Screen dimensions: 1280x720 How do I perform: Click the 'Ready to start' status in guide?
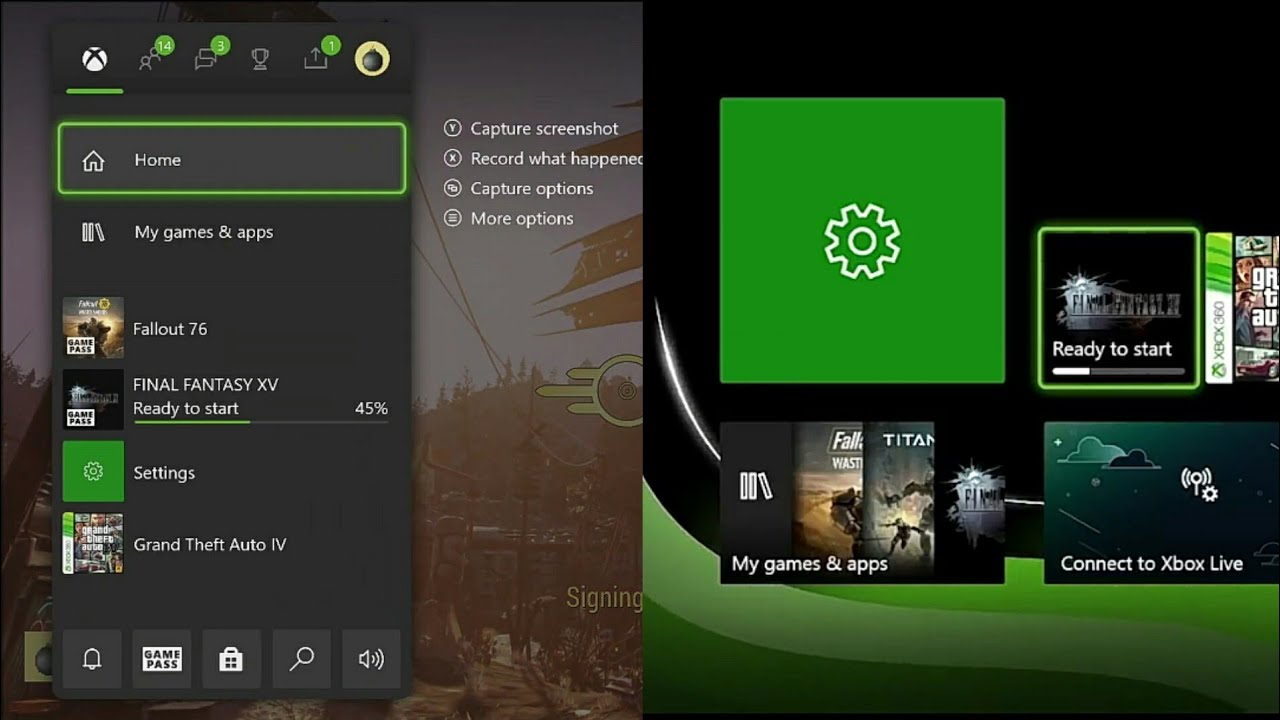pos(186,408)
